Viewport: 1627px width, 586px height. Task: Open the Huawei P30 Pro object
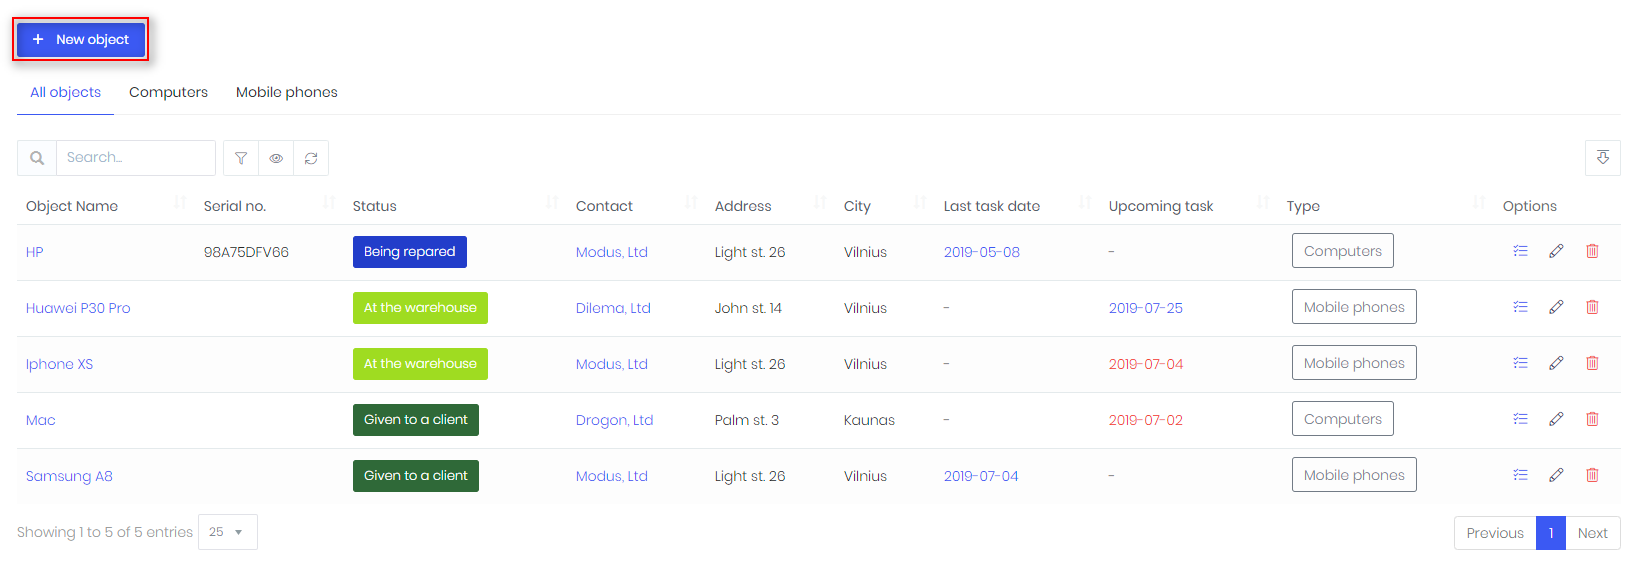78,308
